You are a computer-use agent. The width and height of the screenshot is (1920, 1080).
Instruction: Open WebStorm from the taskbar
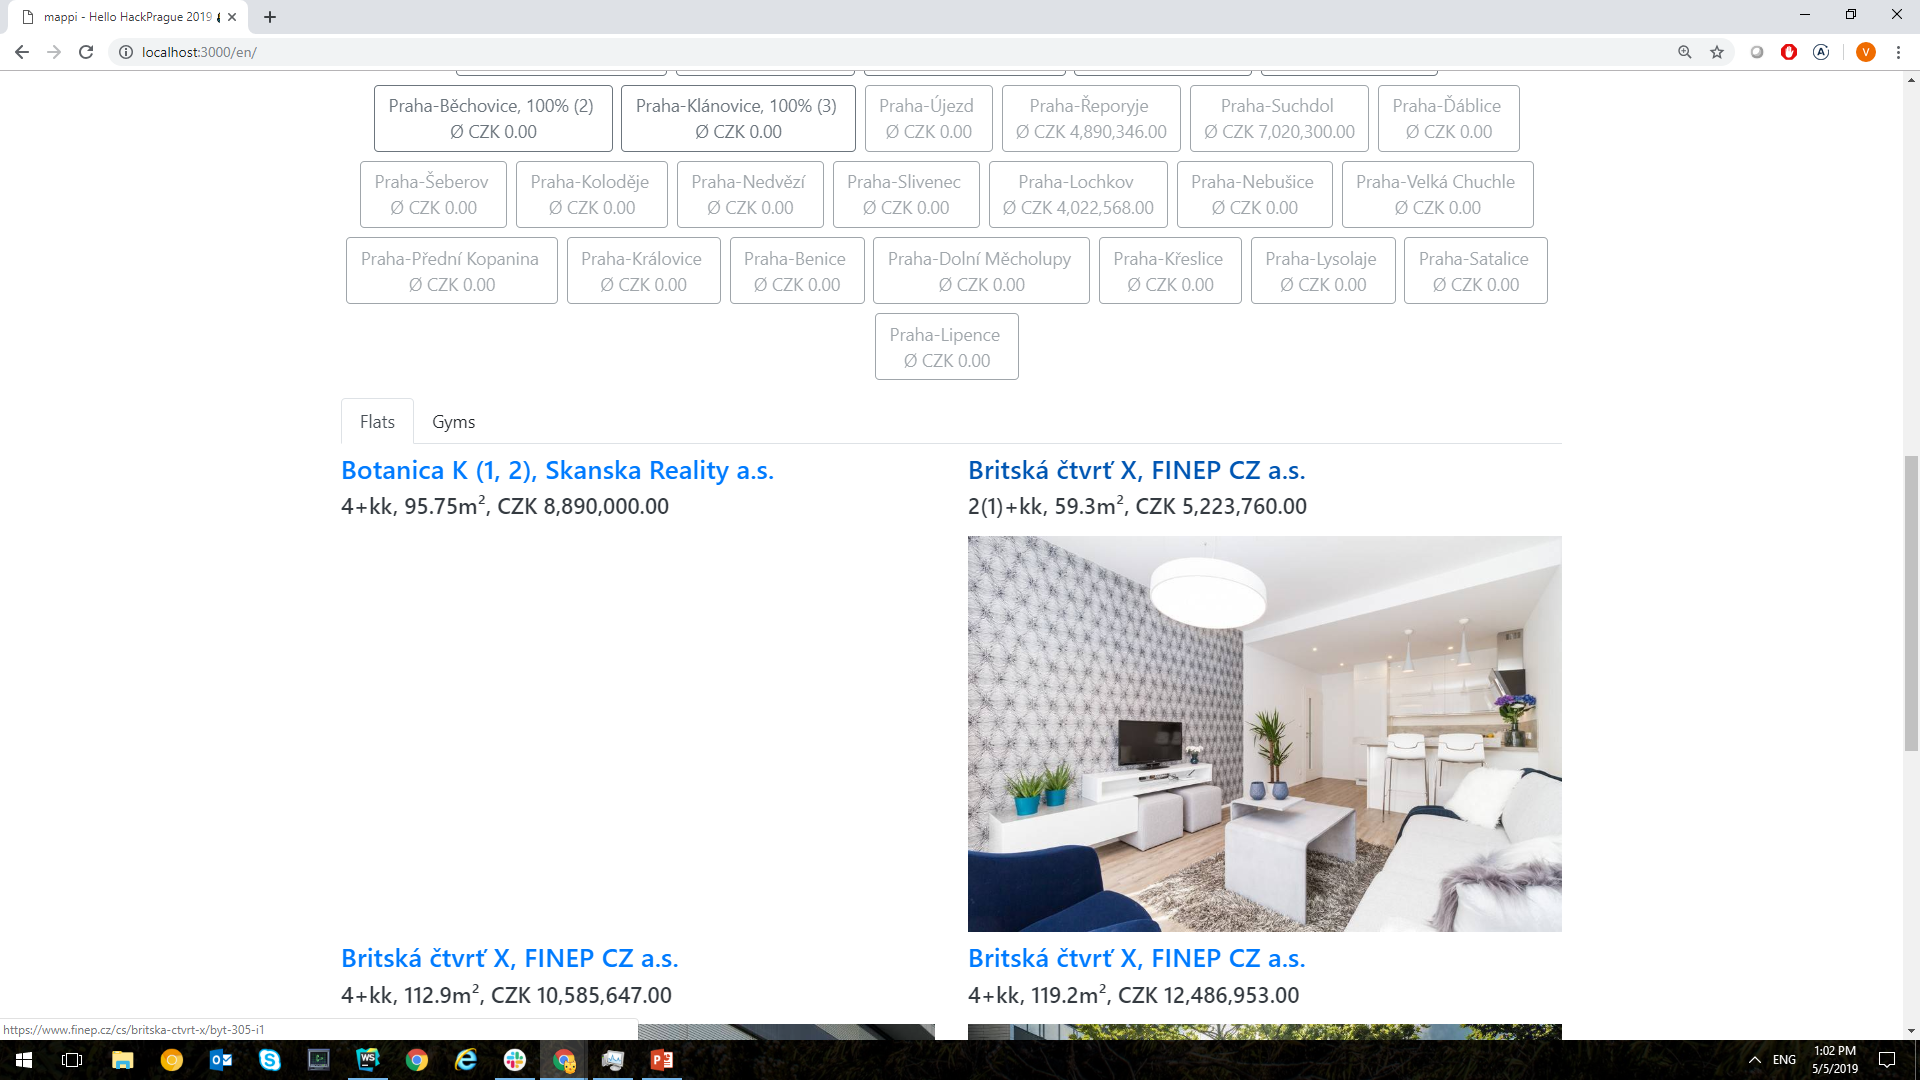click(368, 1060)
